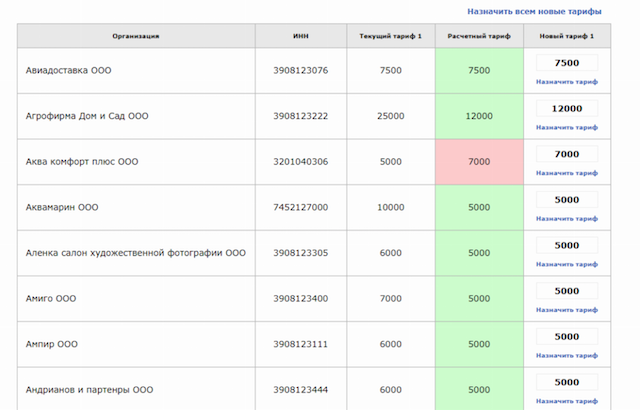The height and width of the screenshot is (410, 640).
Task: Click INN value 7452127000
Action: click(301, 208)
